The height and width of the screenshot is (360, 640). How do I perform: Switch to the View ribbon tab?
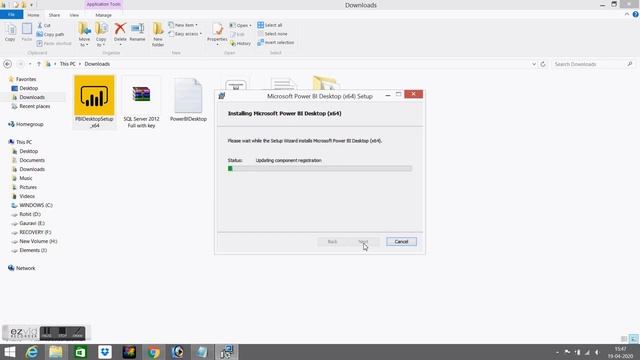(74, 15)
